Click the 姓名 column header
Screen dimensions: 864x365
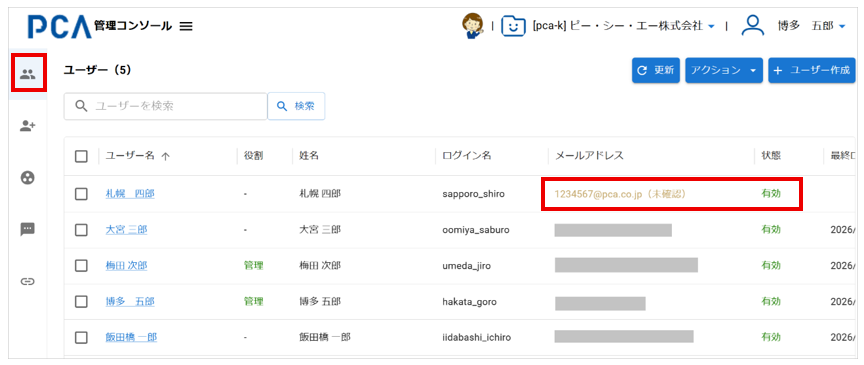(x=309, y=156)
